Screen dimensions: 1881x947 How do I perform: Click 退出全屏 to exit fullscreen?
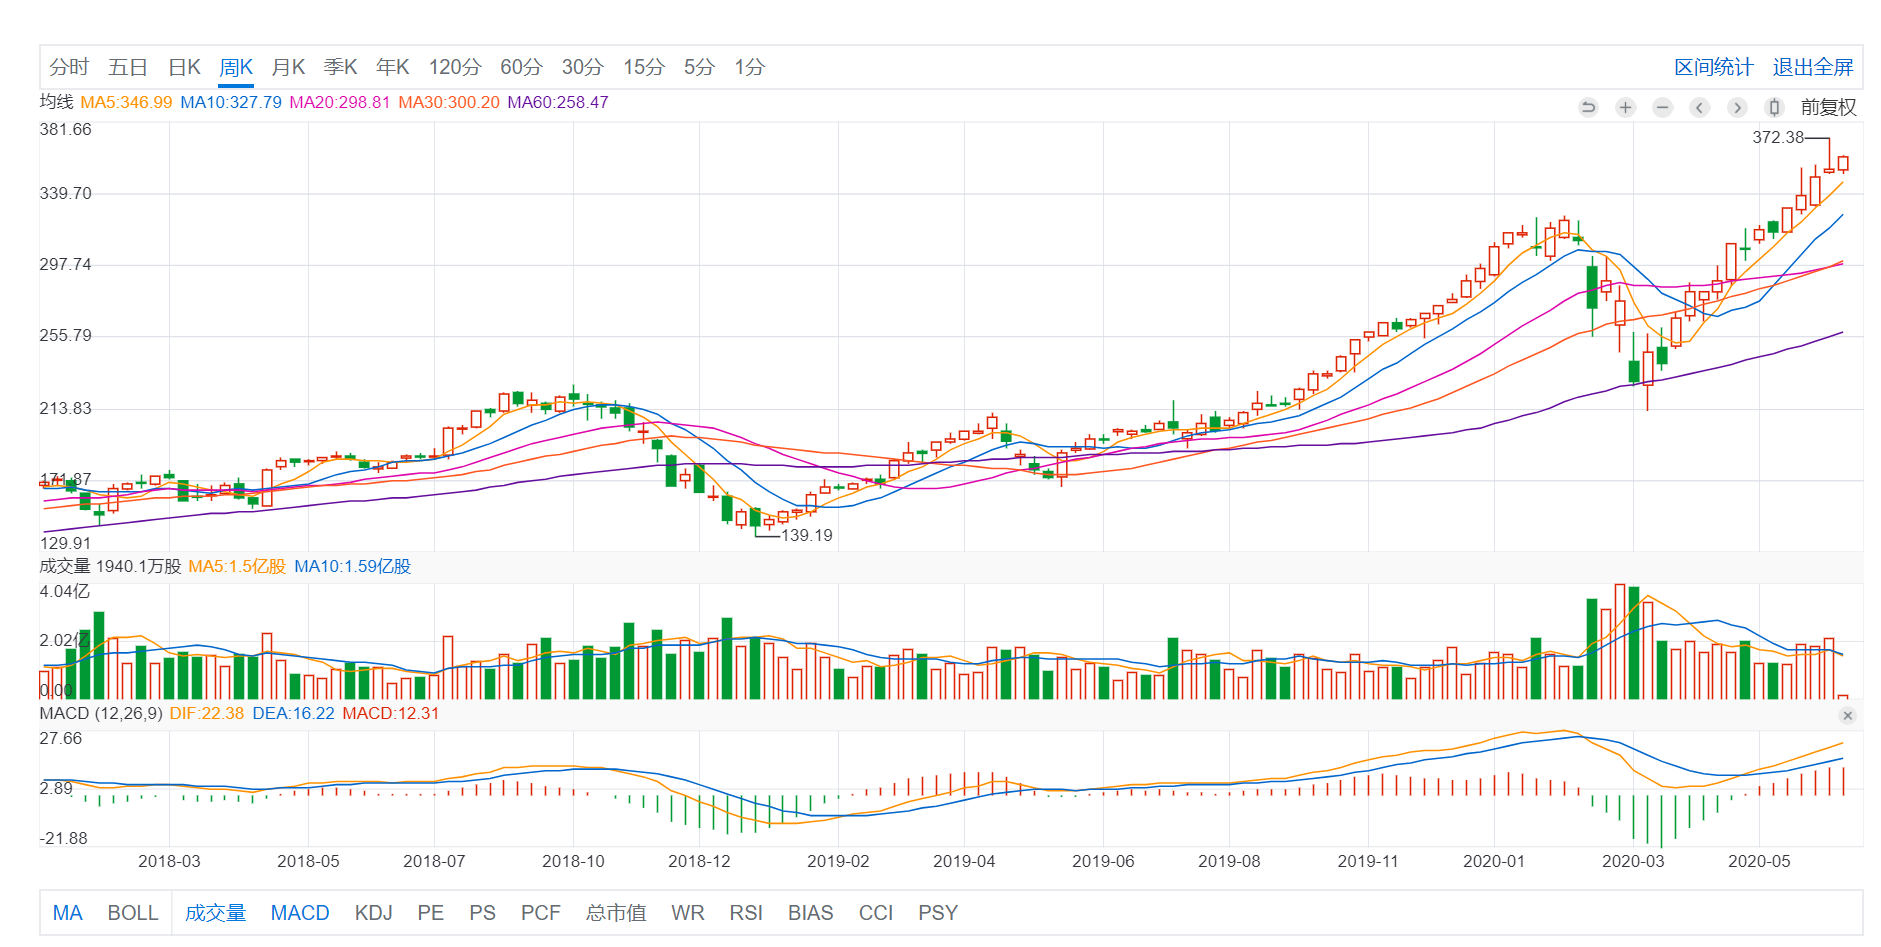pyautogui.click(x=1812, y=67)
